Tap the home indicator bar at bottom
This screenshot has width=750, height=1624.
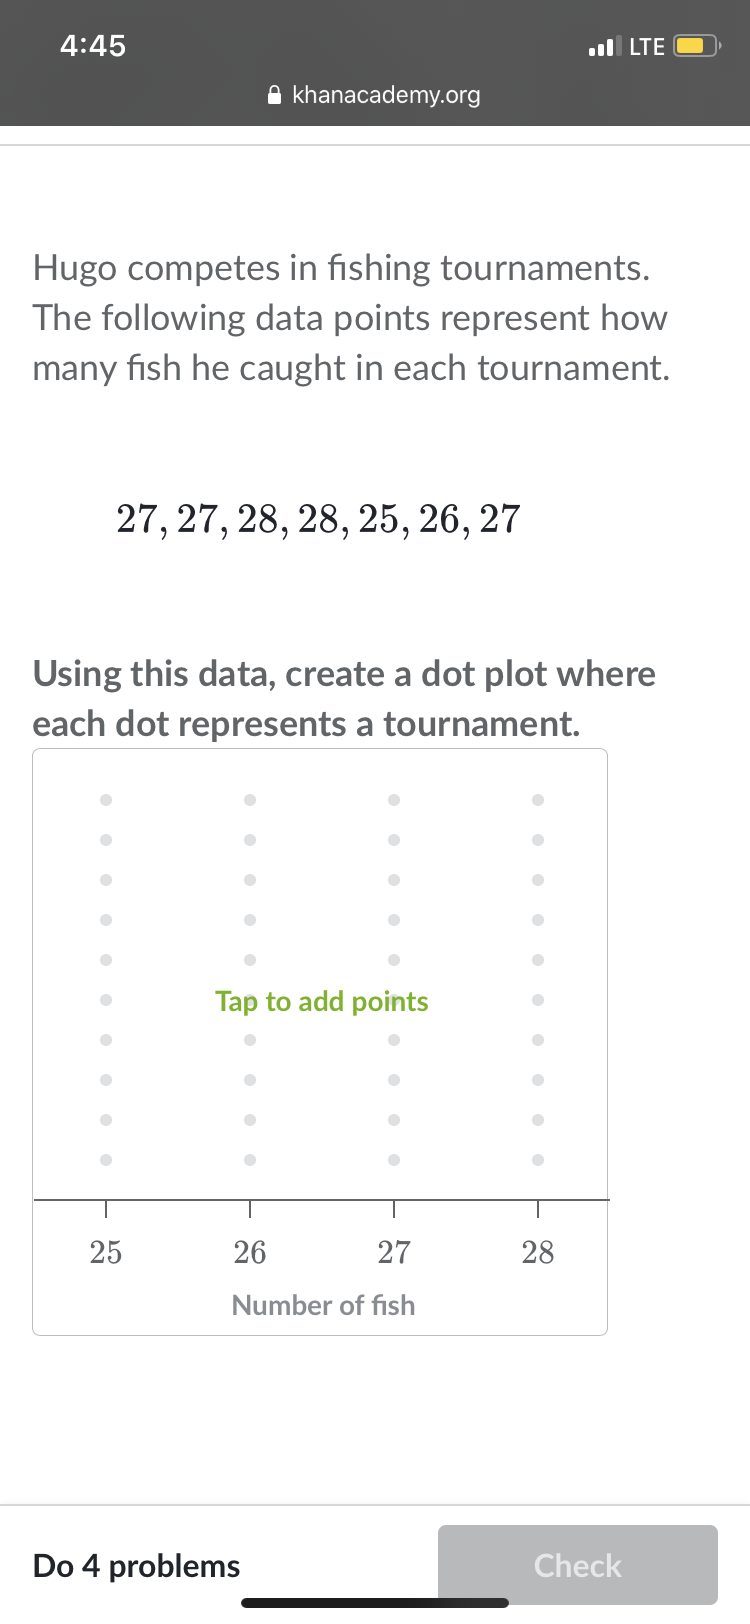point(375,1603)
